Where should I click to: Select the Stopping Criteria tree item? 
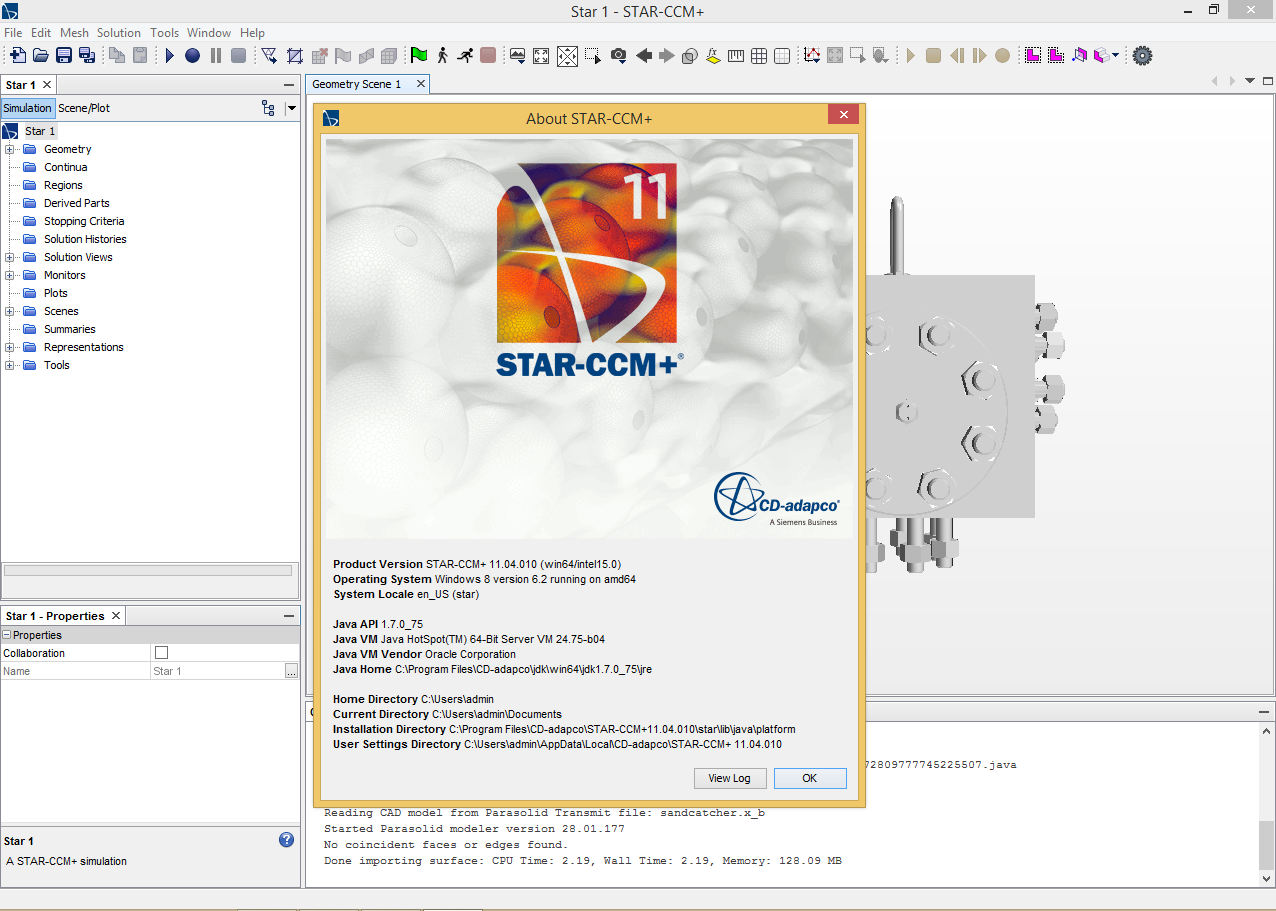click(84, 221)
